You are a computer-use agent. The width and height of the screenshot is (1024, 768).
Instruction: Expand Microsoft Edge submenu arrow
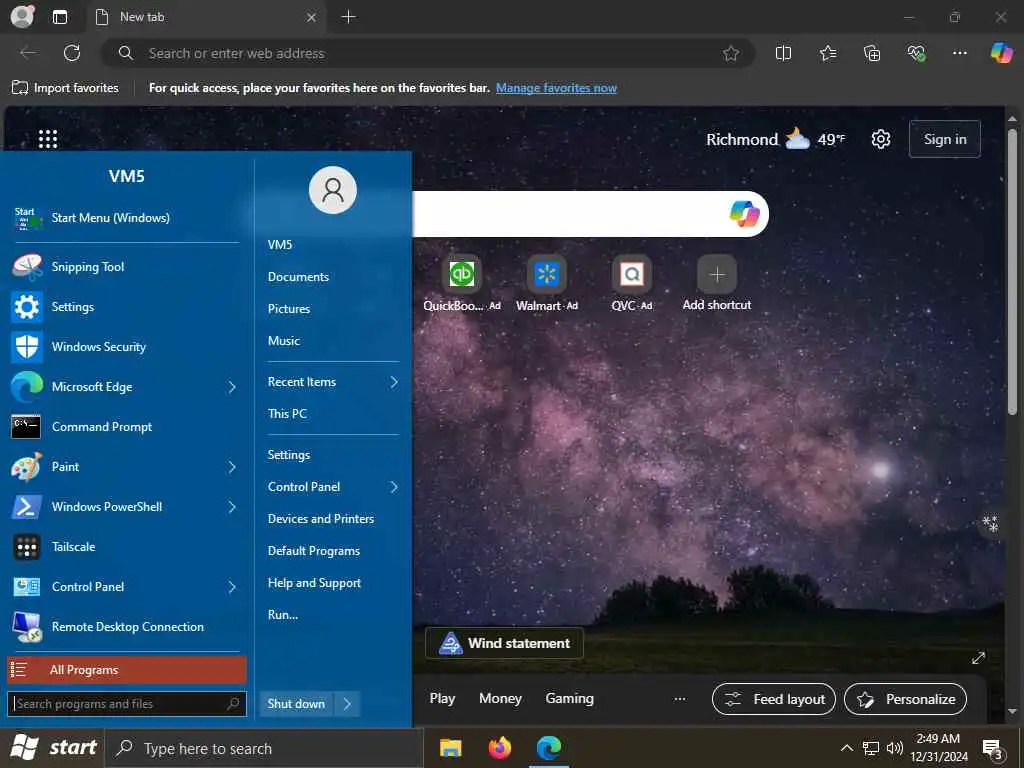click(x=232, y=387)
